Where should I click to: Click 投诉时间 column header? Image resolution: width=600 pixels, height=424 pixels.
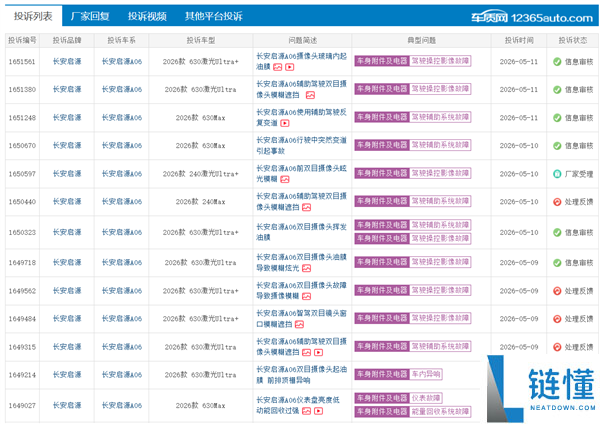tap(519, 41)
